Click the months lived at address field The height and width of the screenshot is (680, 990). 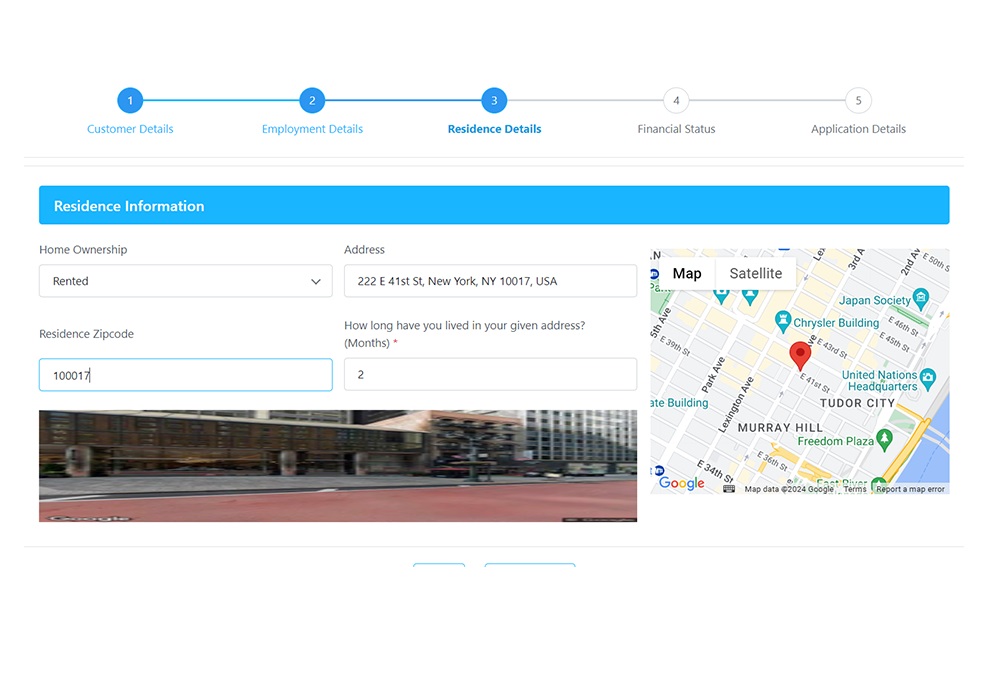point(490,374)
